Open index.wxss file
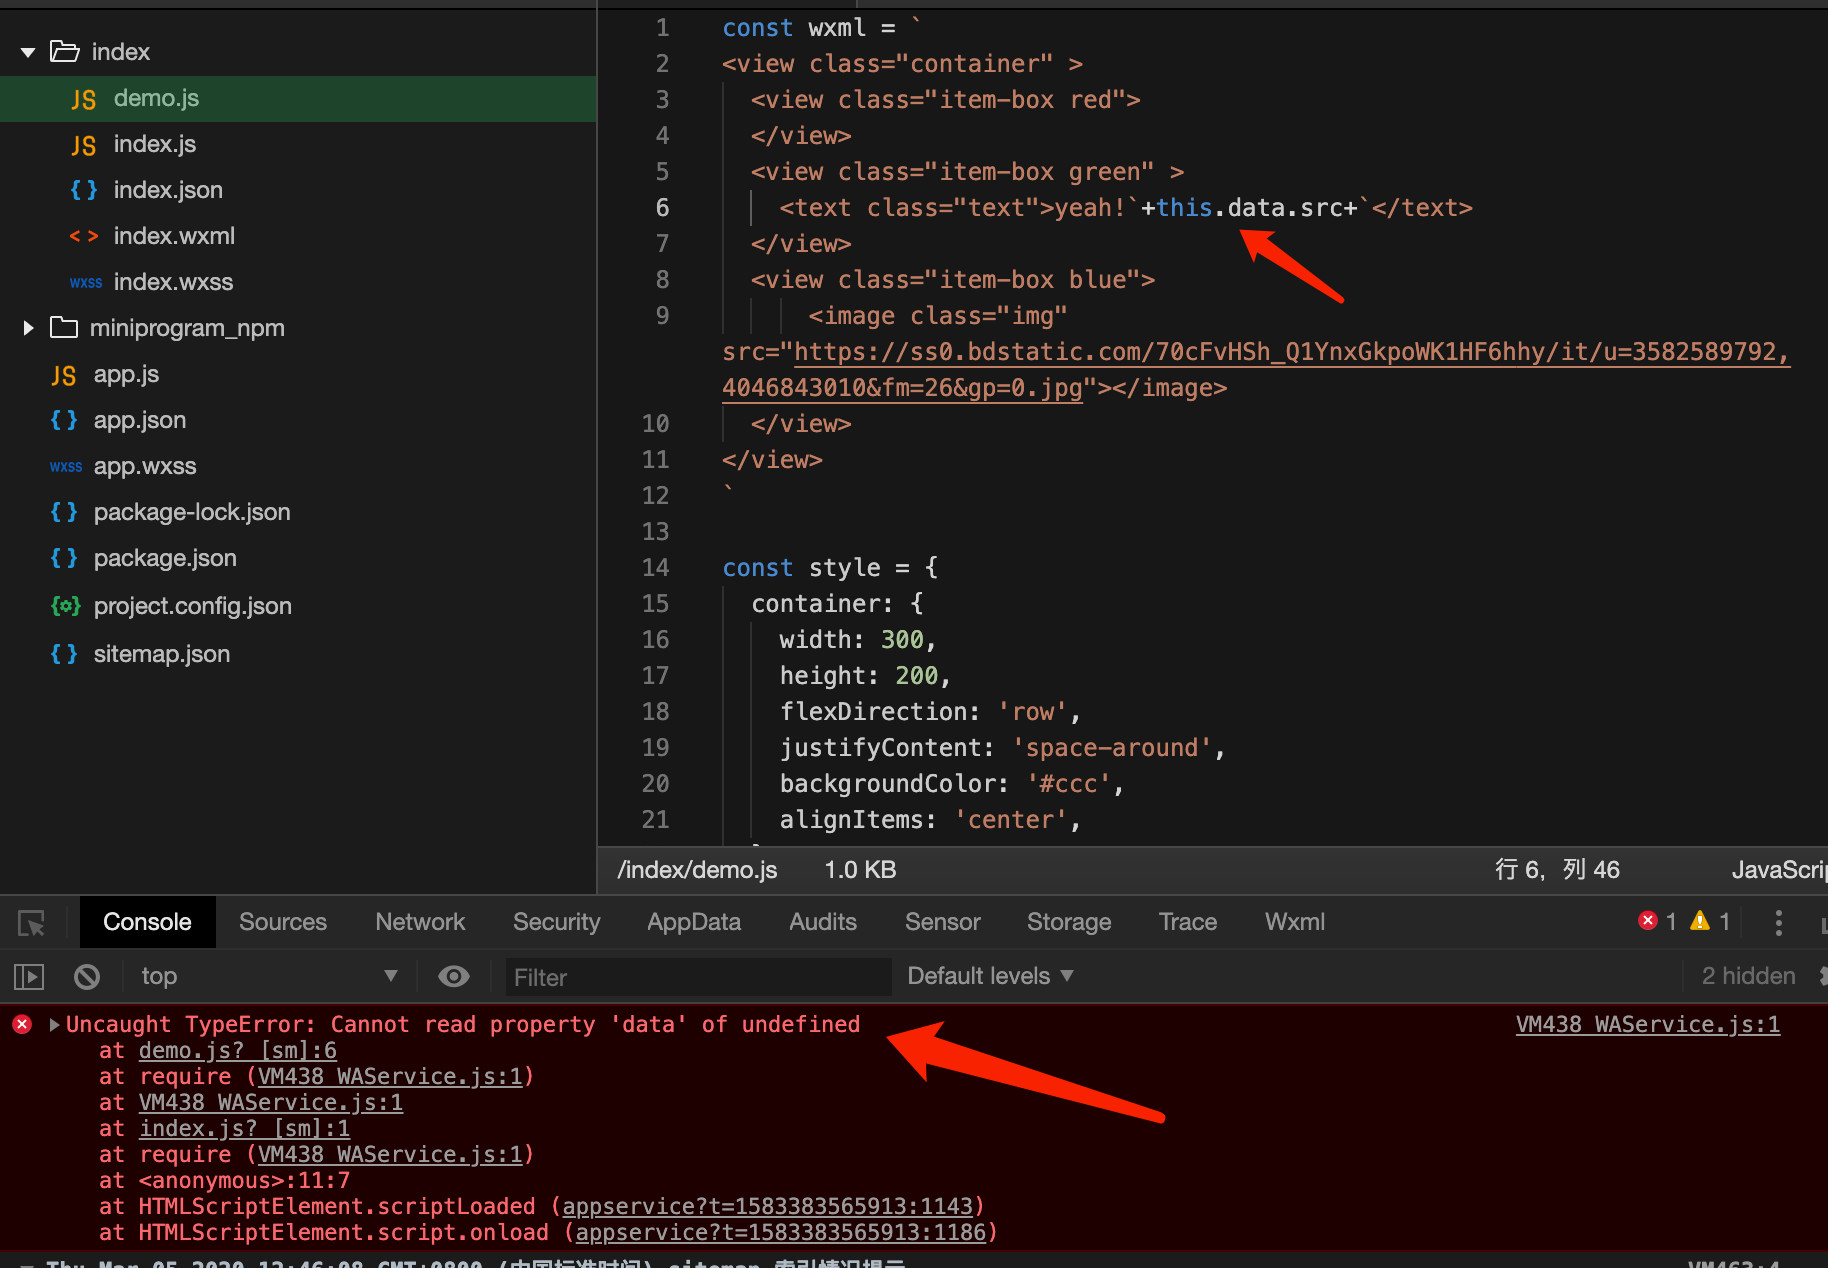This screenshot has height=1268, width=1828. pyautogui.click(x=173, y=282)
